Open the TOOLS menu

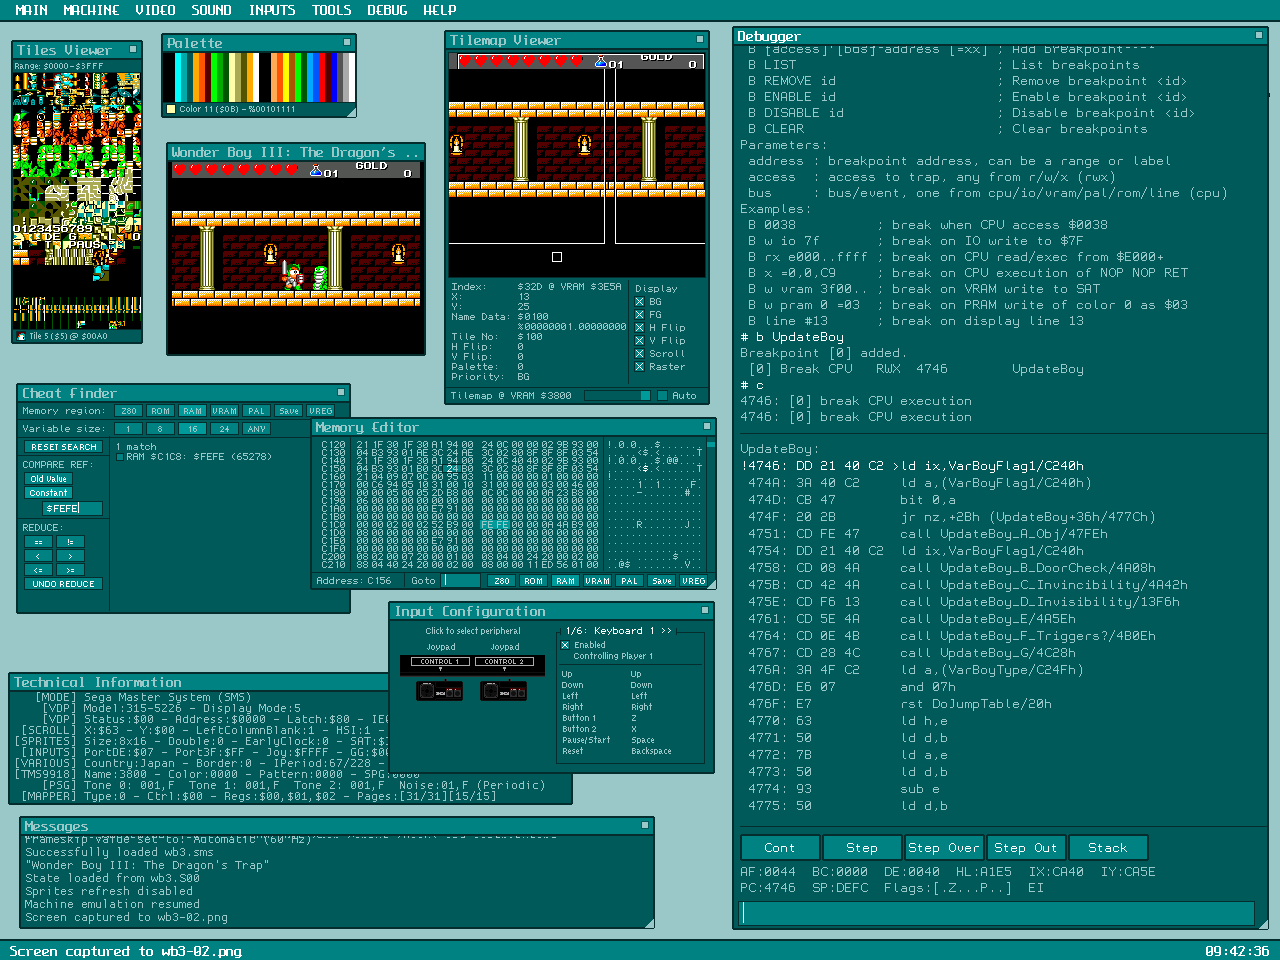[x=331, y=10]
